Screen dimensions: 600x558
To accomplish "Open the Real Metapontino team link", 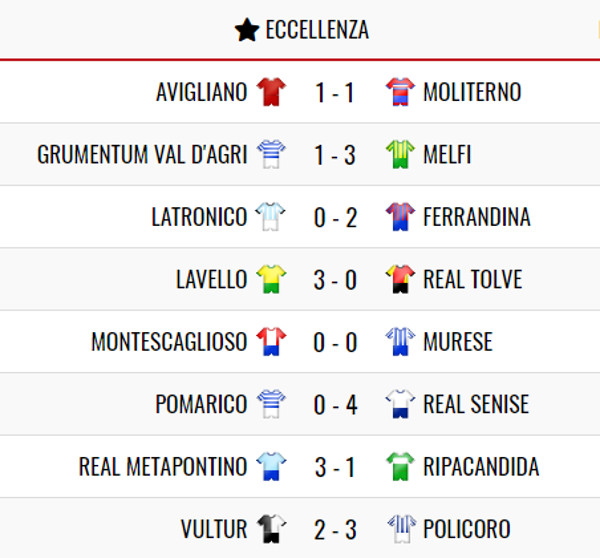I will tap(163, 467).
